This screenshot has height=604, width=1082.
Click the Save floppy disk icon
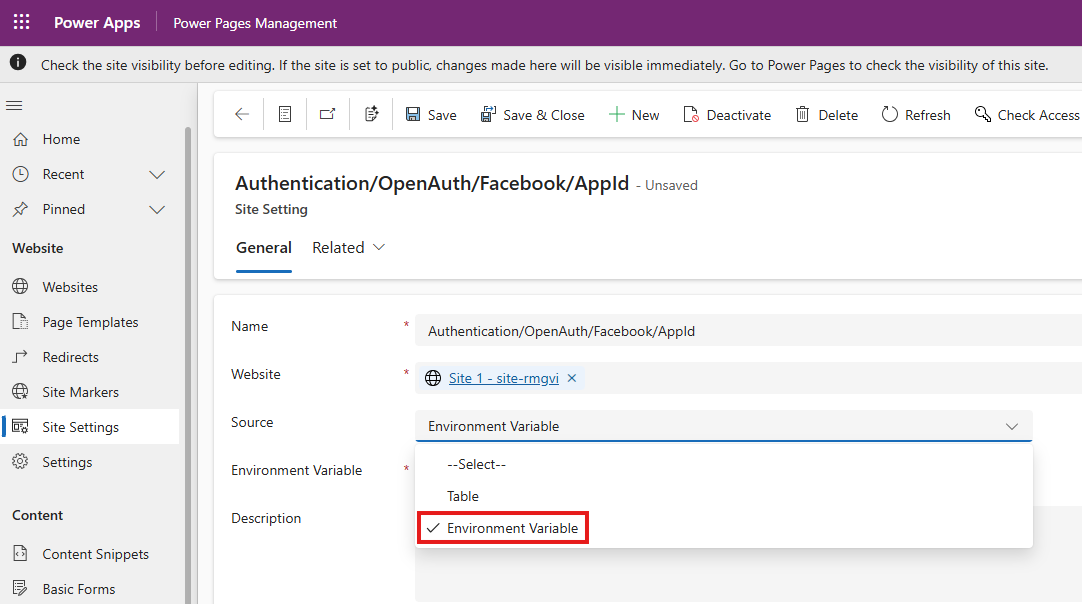click(413, 115)
